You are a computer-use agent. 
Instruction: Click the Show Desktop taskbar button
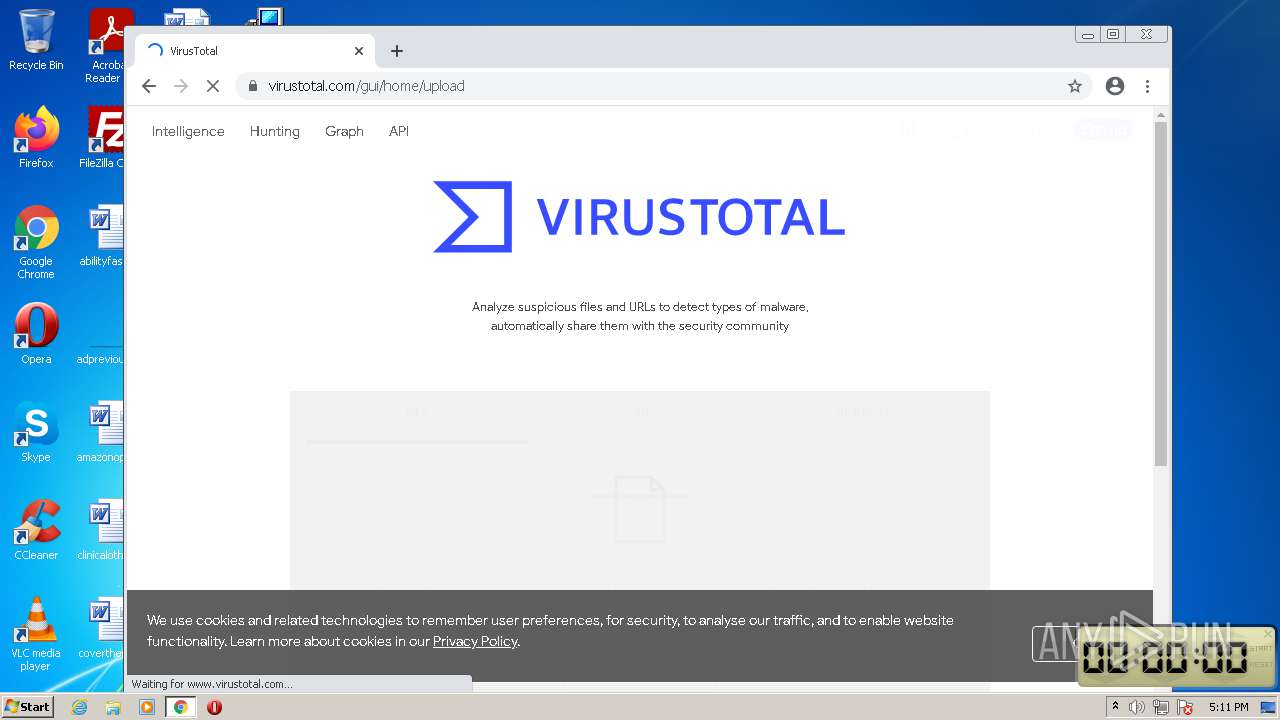[1268, 707]
